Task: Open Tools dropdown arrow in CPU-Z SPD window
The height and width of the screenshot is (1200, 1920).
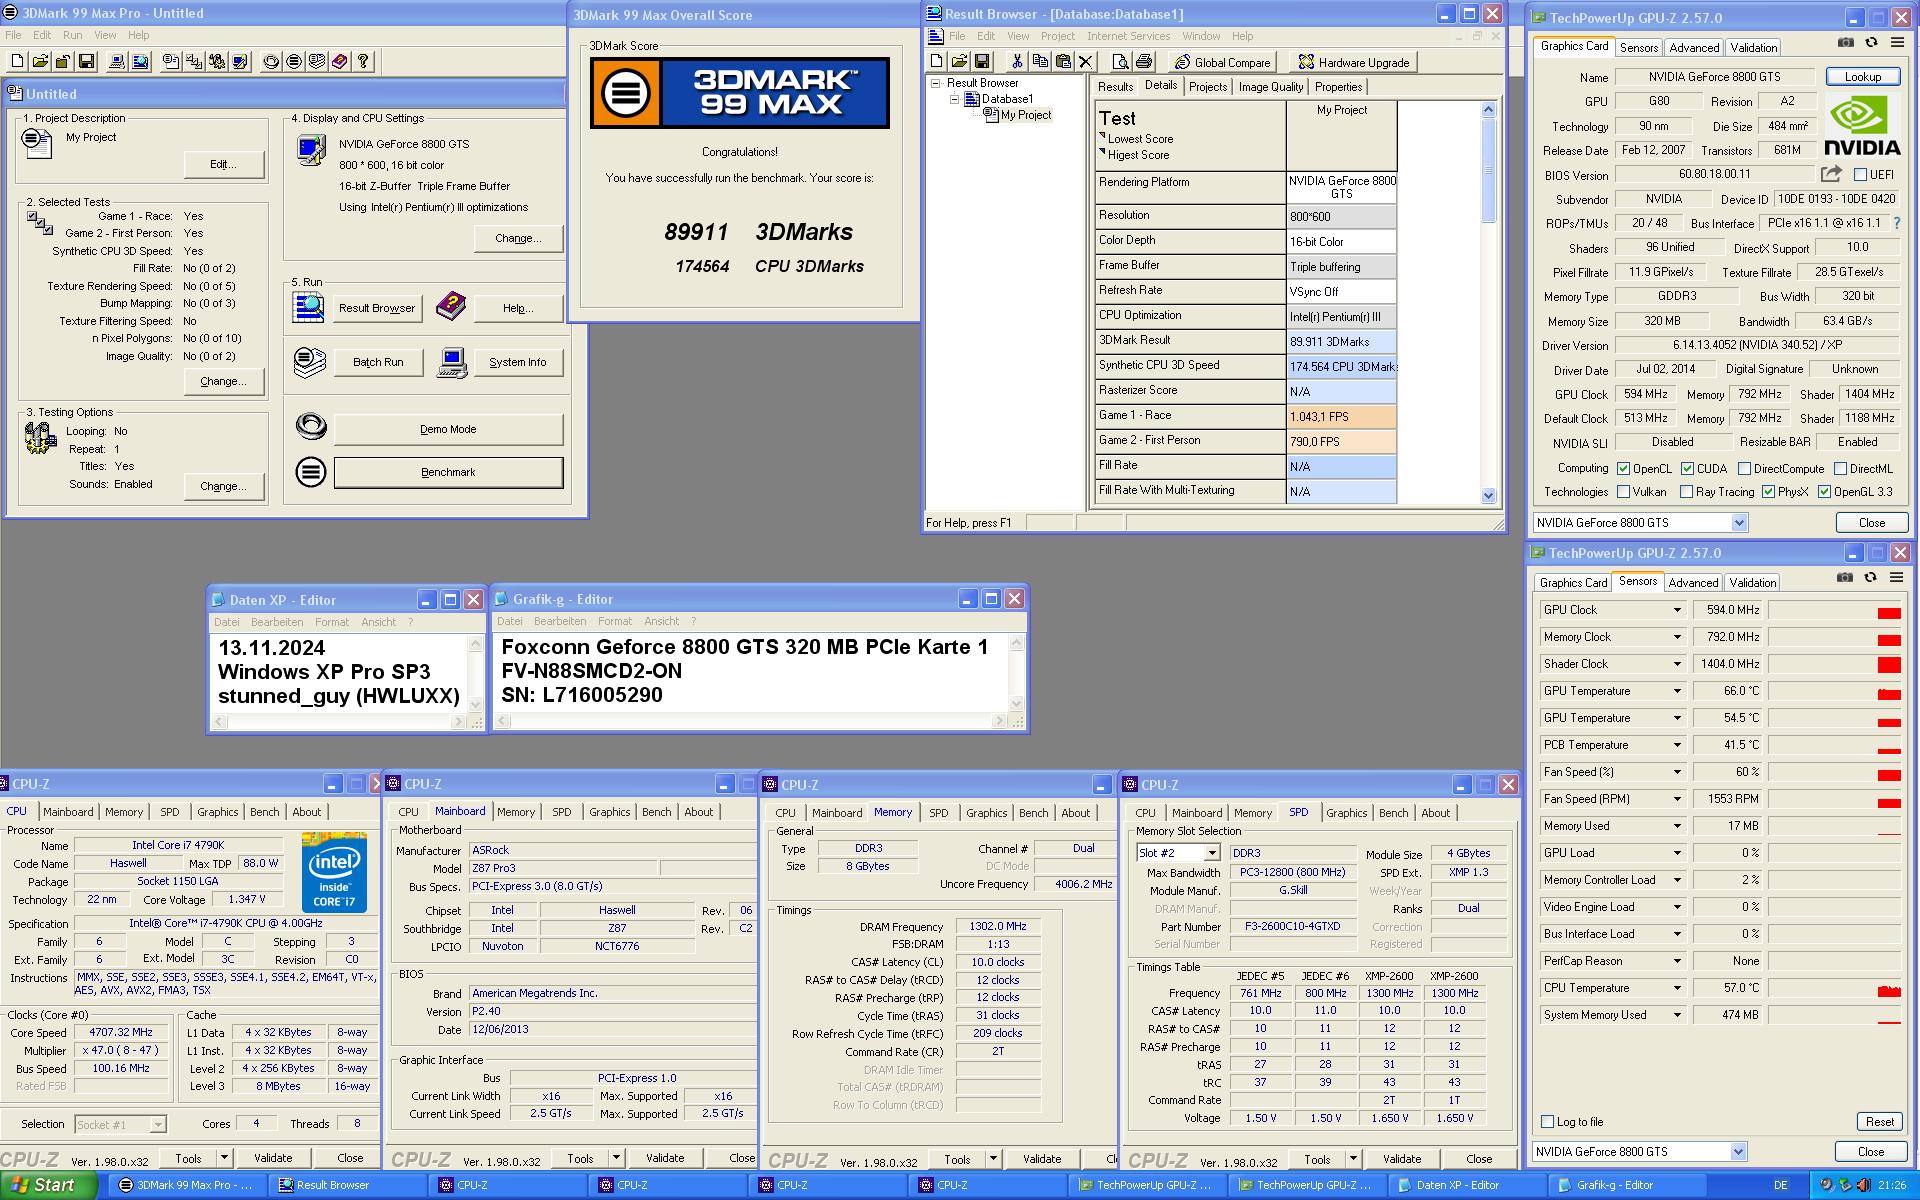Action: pos(1353,1158)
